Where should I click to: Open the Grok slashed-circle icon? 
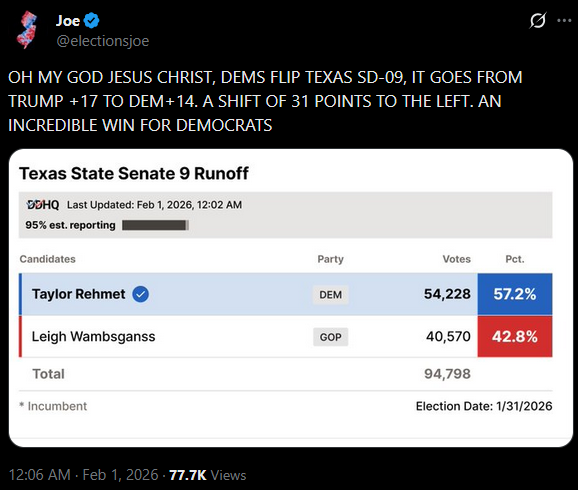point(537,20)
